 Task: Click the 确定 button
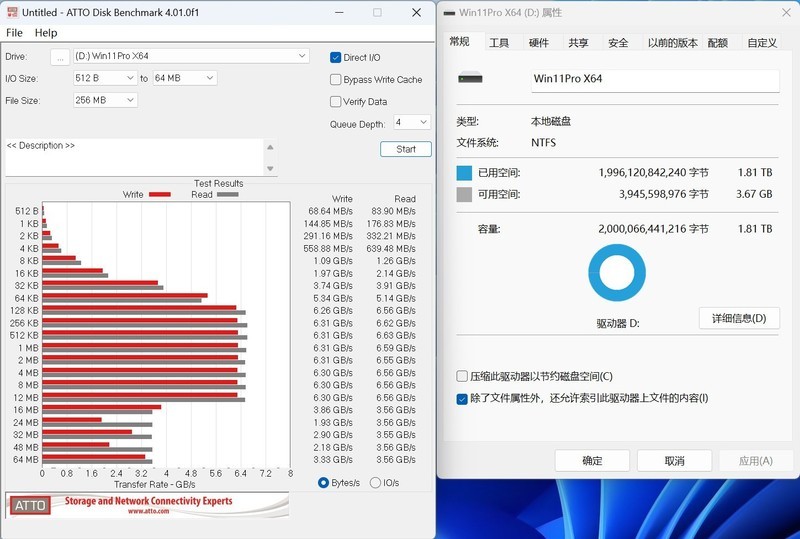coord(592,461)
